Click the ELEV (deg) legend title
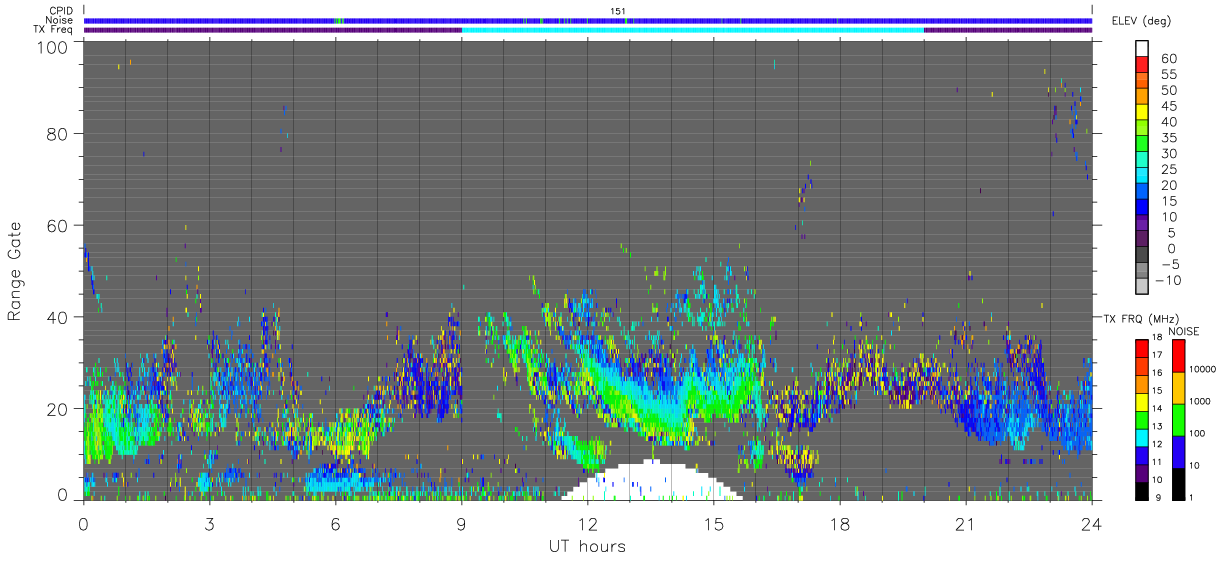The width and height of the screenshot is (1228, 567). (1142, 21)
